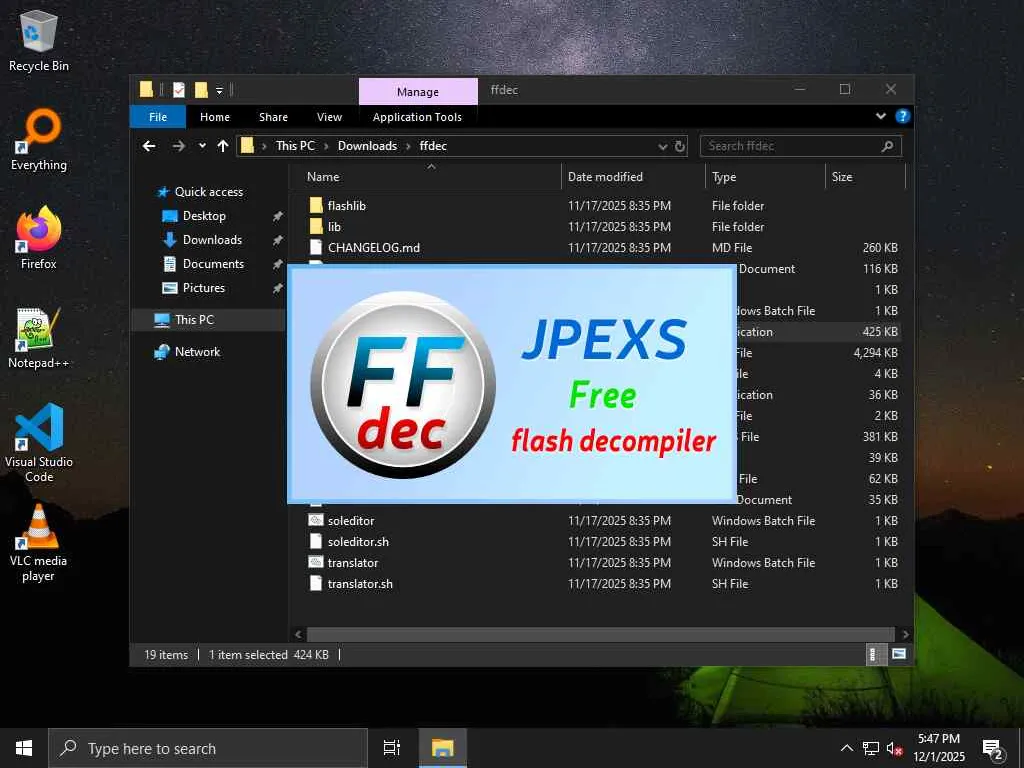Click the flashlib folder icon
1024x768 pixels.
316,205
